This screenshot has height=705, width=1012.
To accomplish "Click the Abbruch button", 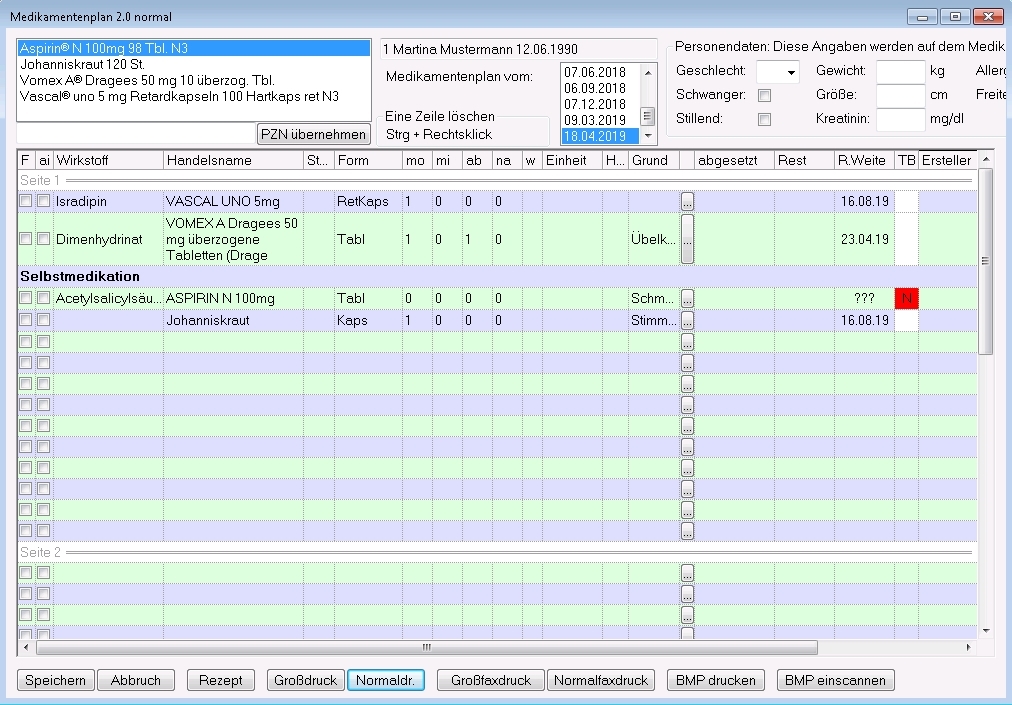I will click(136, 680).
